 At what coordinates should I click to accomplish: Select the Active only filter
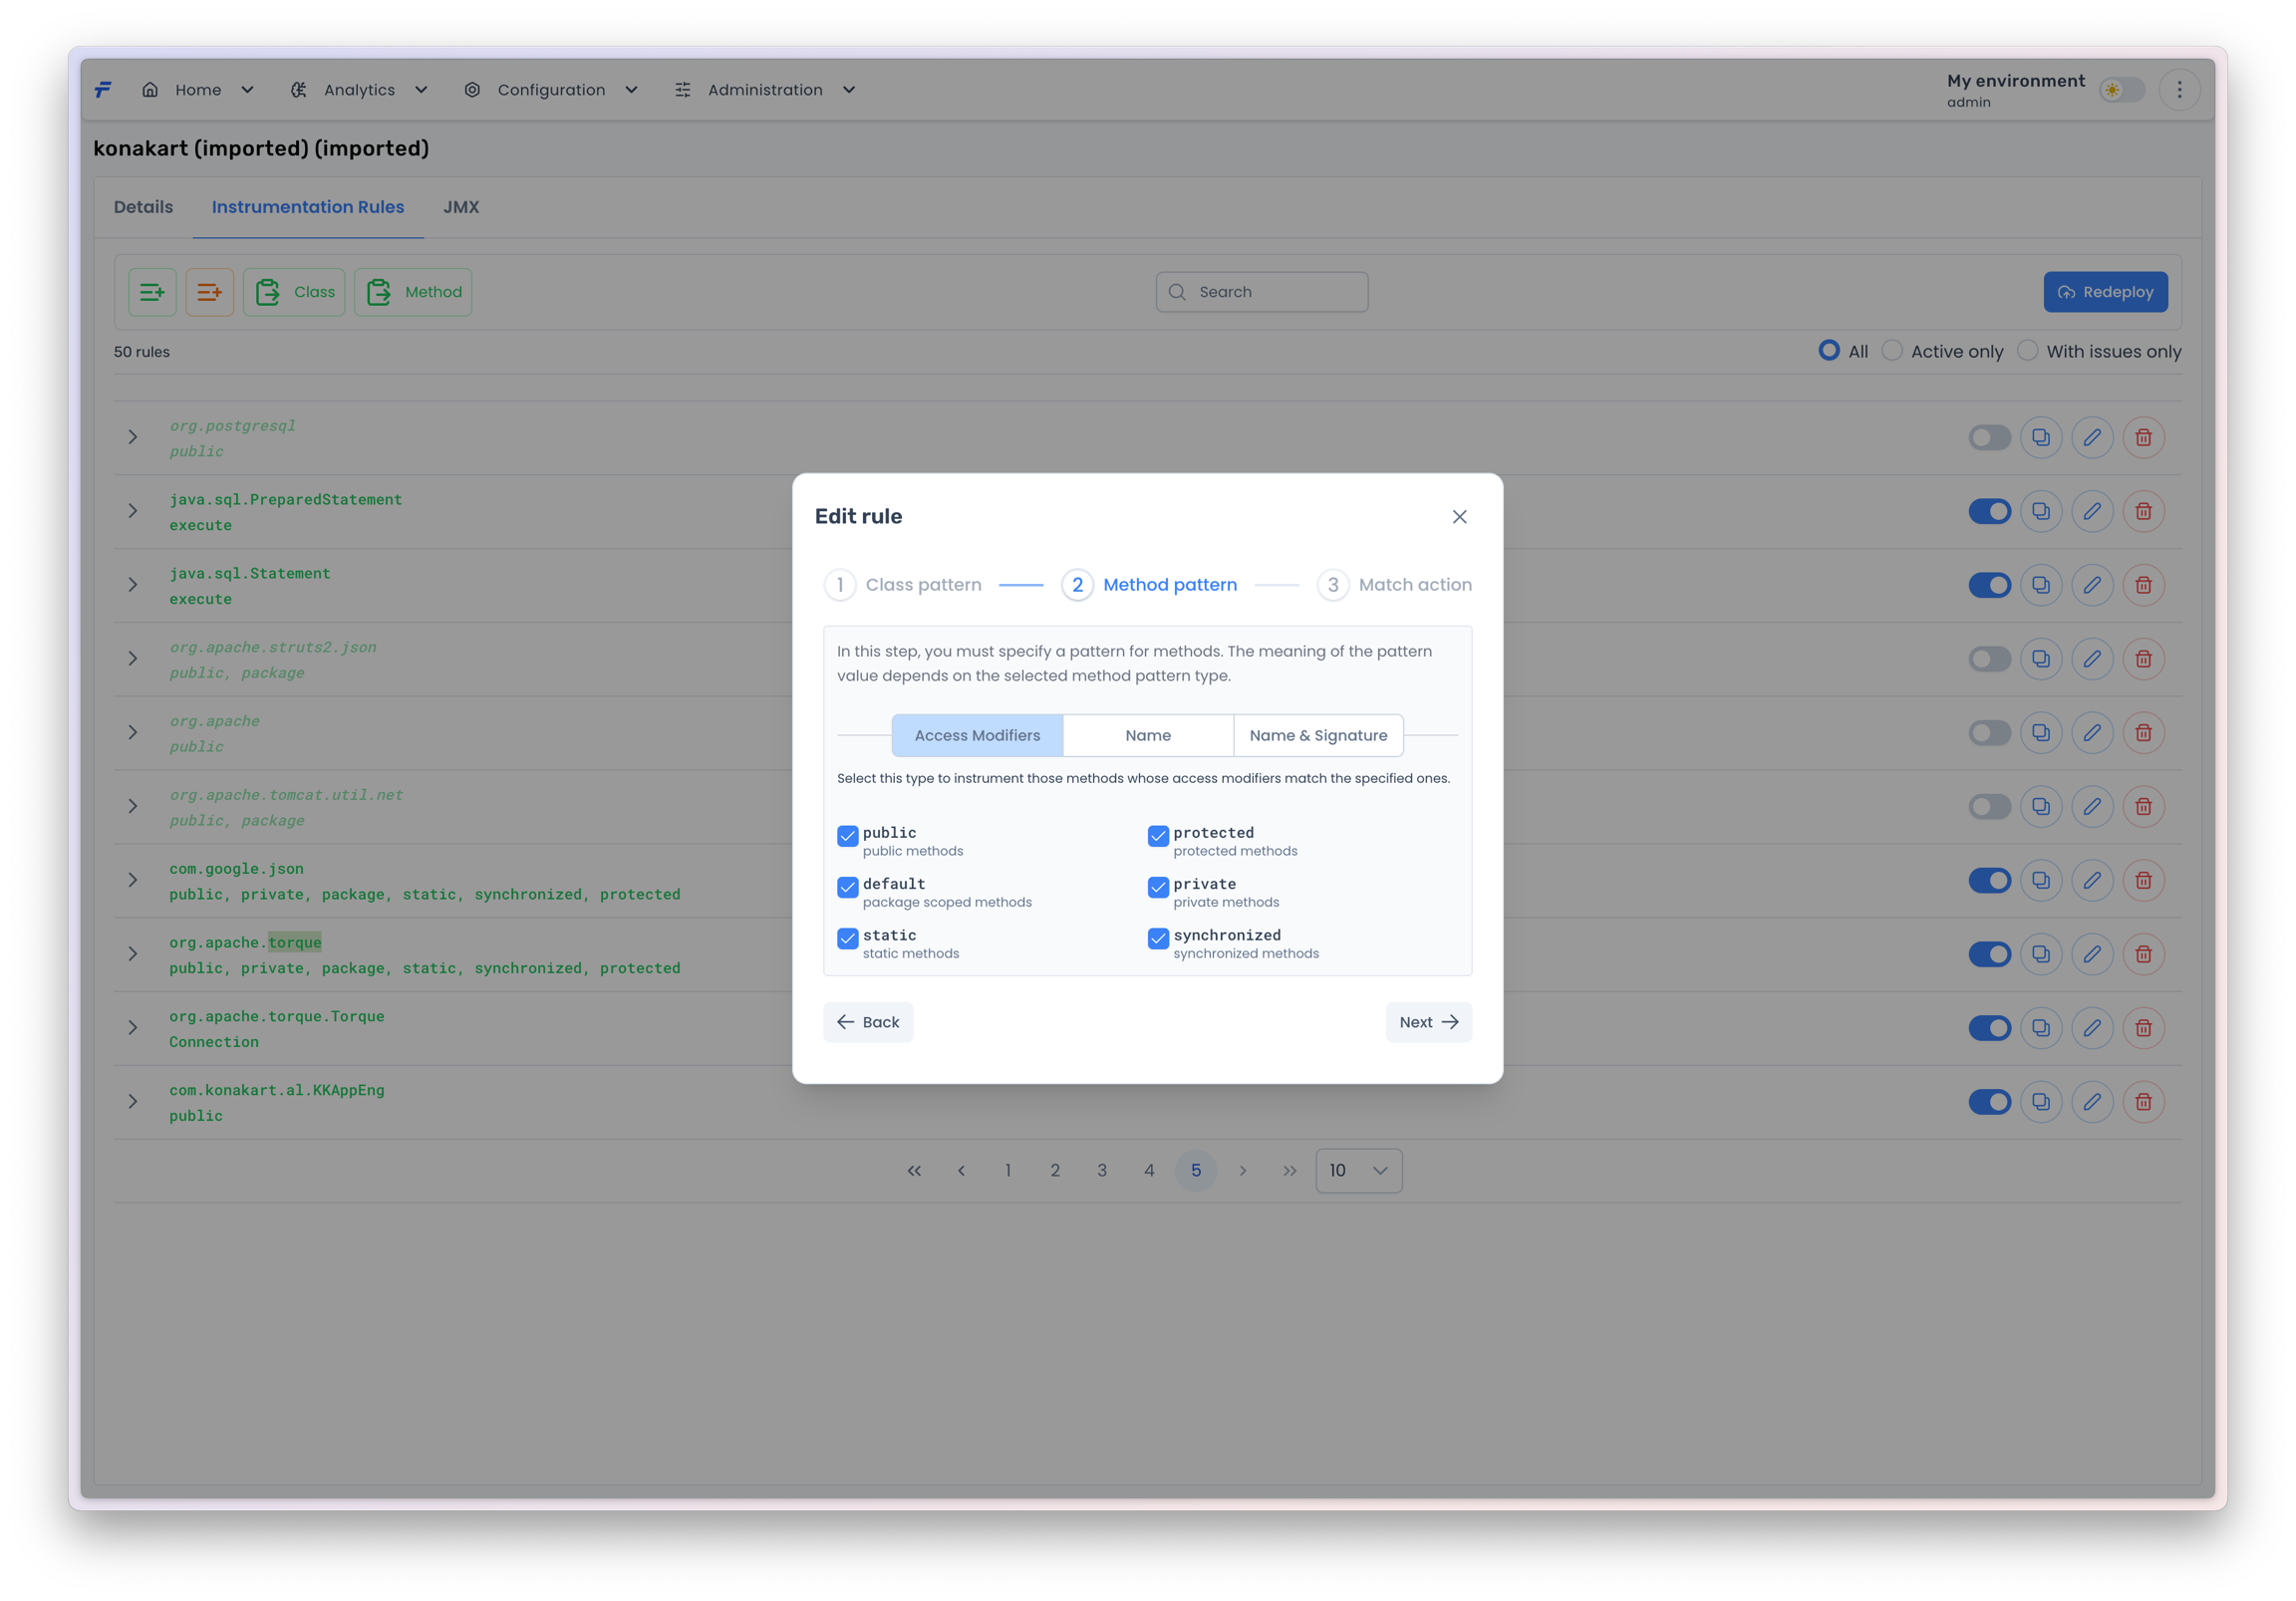tap(1892, 351)
